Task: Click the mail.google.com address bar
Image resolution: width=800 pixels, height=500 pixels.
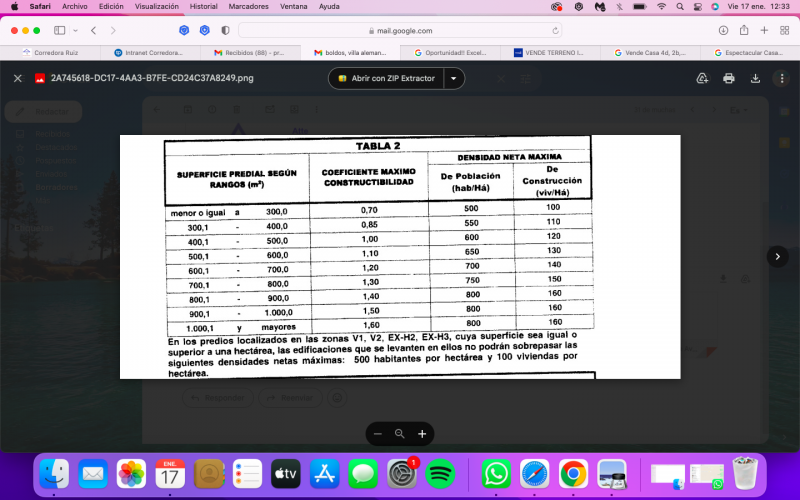Action: tap(400, 31)
